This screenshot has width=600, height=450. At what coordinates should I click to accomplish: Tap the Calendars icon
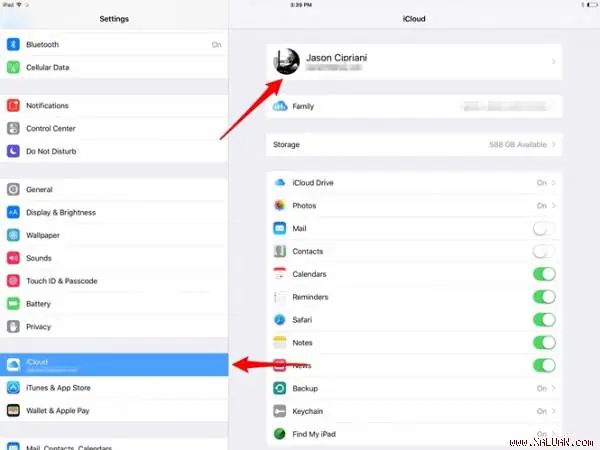click(280, 274)
